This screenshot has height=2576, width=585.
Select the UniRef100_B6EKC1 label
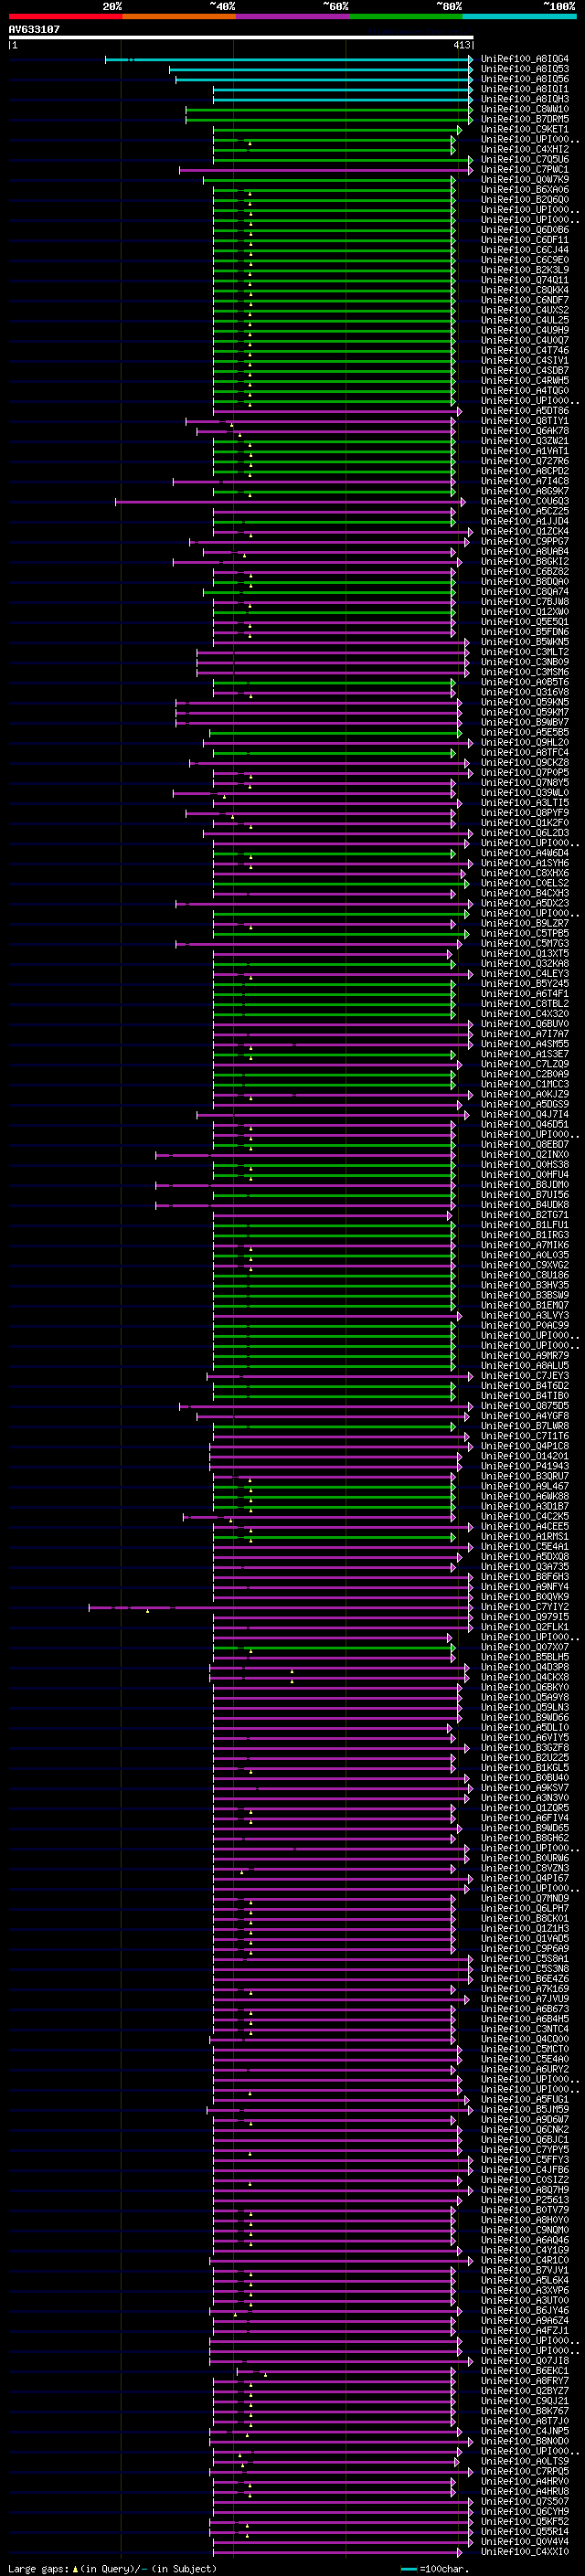tap(525, 2371)
